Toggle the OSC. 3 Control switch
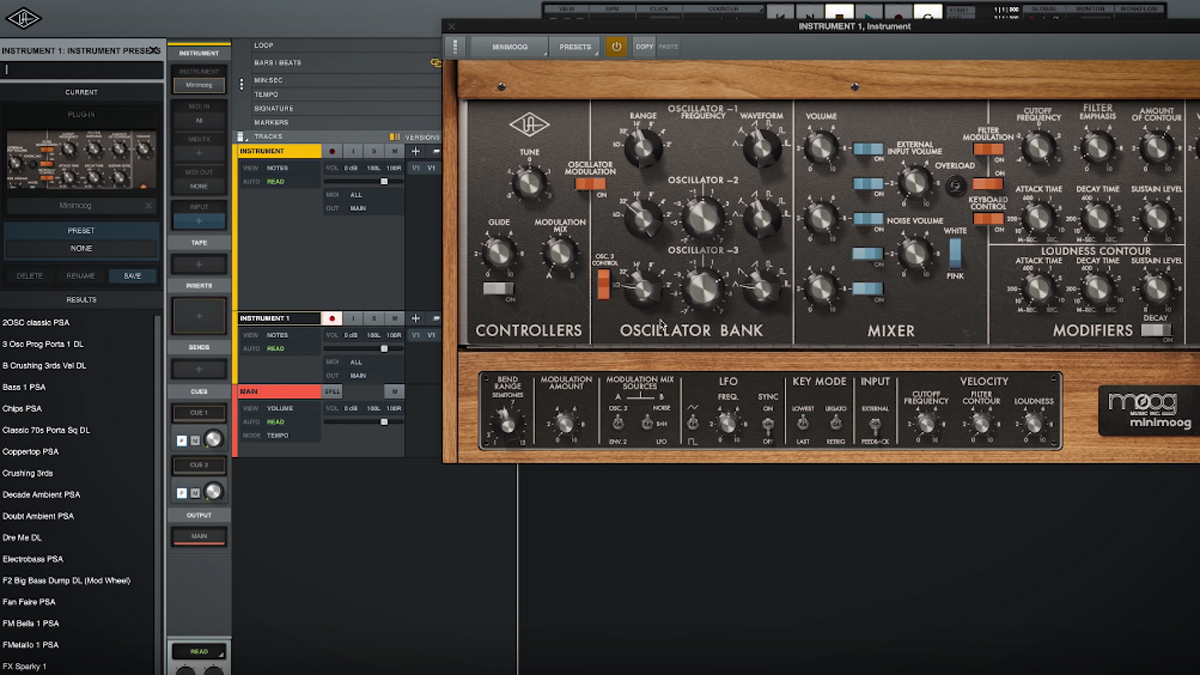 pos(603,284)
